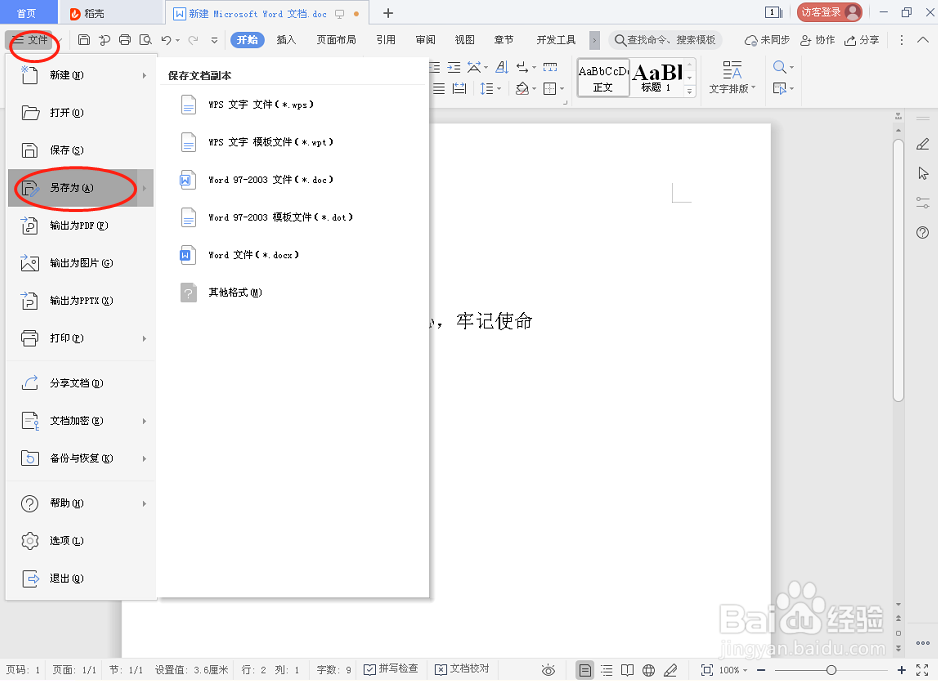Select 输出为PDF in file menu
Viewport: 938px width, 681px height.
[81, 226]
